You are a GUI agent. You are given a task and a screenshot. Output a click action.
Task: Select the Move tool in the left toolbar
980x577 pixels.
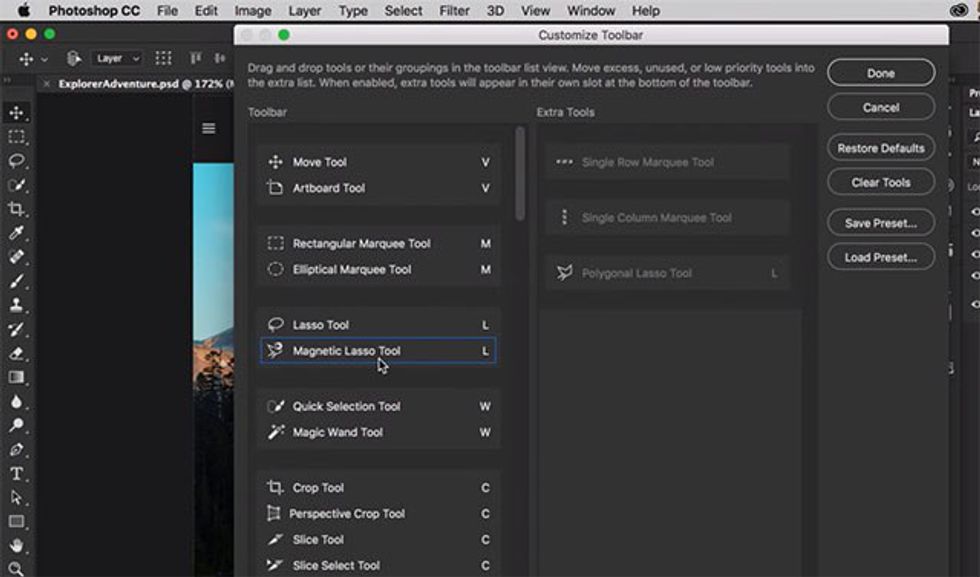click(16, 113)
